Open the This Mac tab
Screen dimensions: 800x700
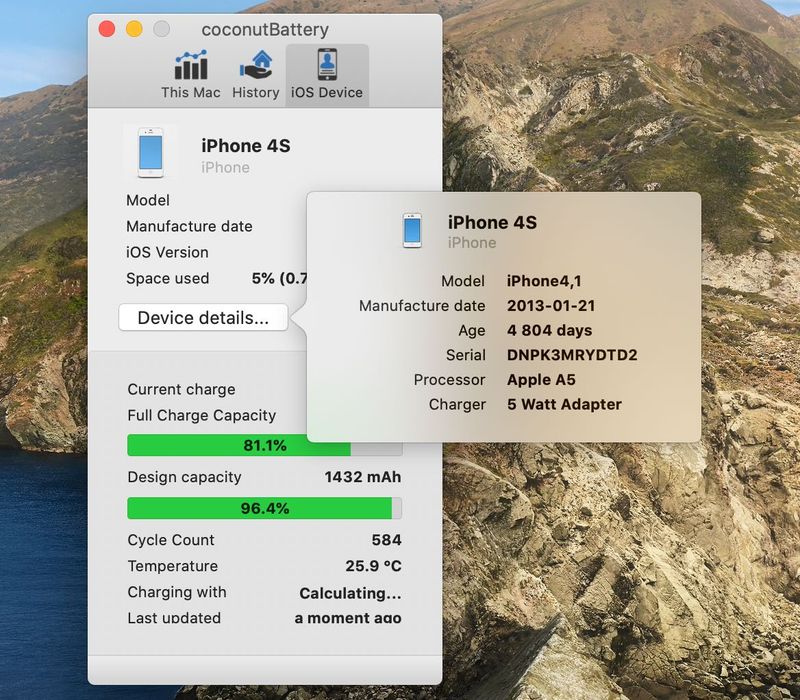click(191, 74)
